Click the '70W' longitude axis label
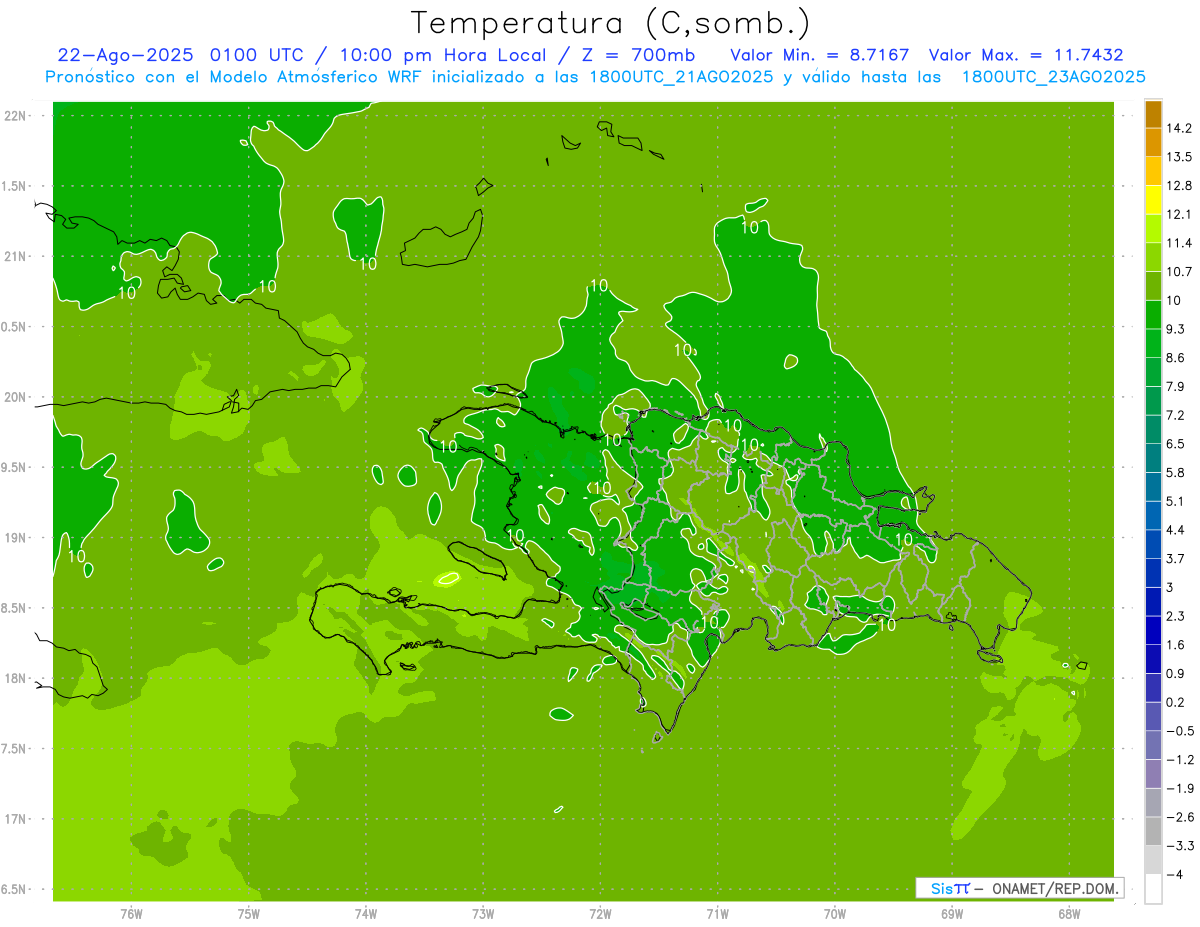1200x927 pixels. (x=834, y=913)
